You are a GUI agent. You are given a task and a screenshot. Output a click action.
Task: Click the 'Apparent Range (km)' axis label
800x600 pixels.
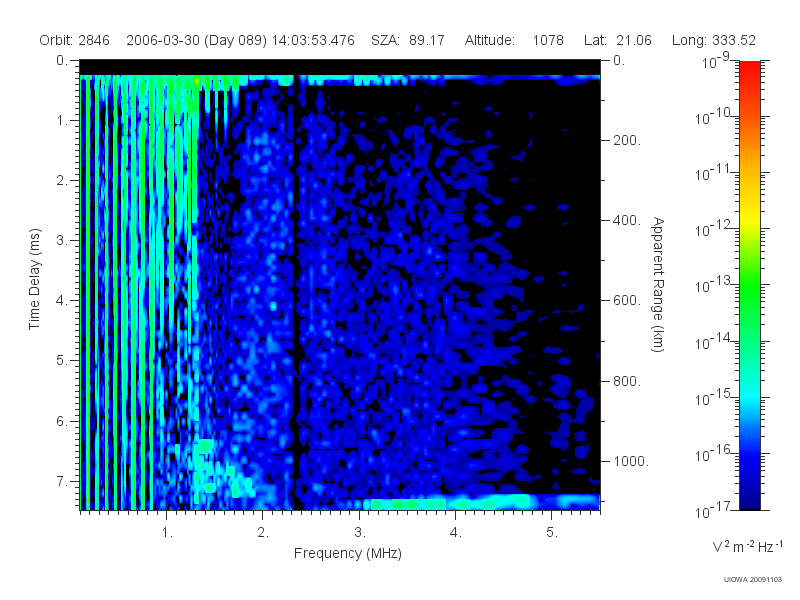click(658, 284)
